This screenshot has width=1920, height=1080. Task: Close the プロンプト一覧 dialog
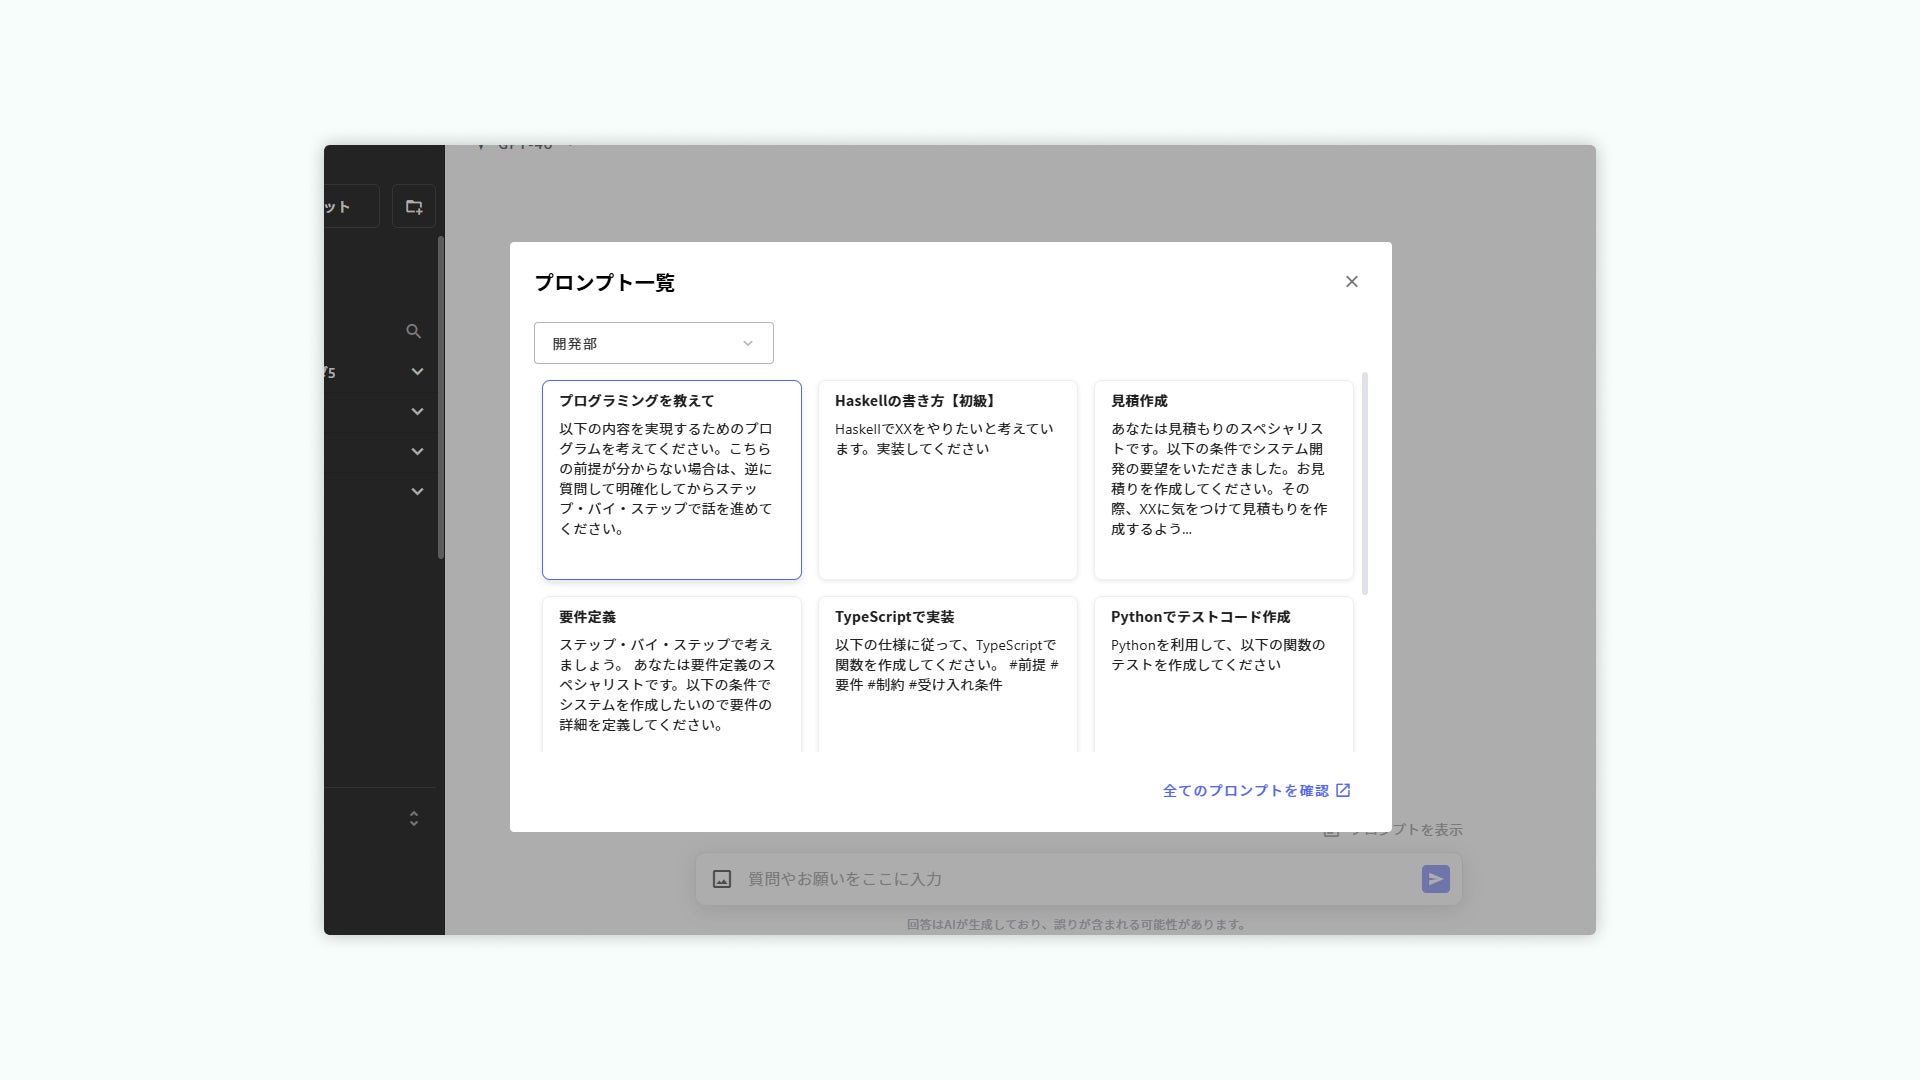[1351, 282]
